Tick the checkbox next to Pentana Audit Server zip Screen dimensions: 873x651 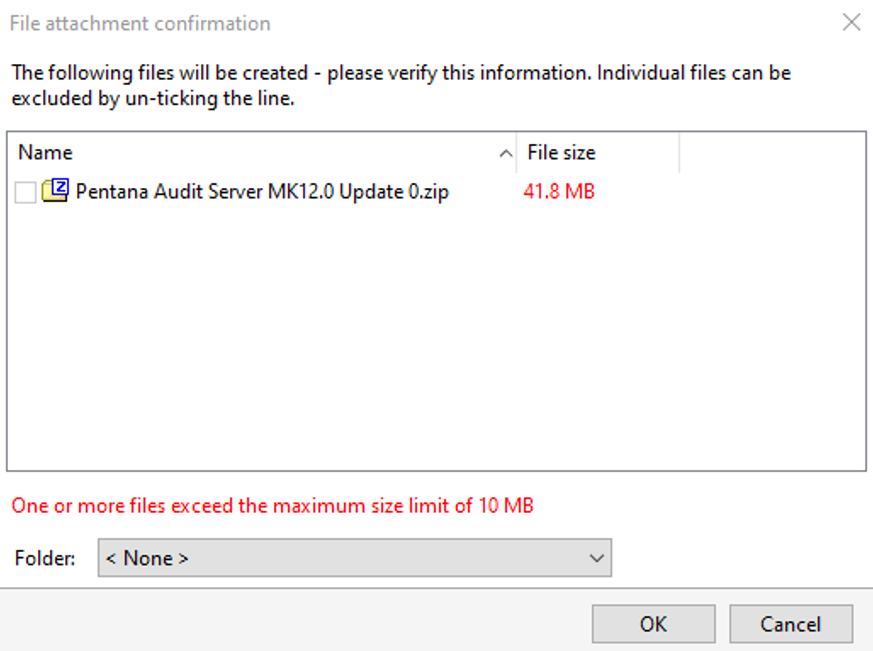pos(26,192)
